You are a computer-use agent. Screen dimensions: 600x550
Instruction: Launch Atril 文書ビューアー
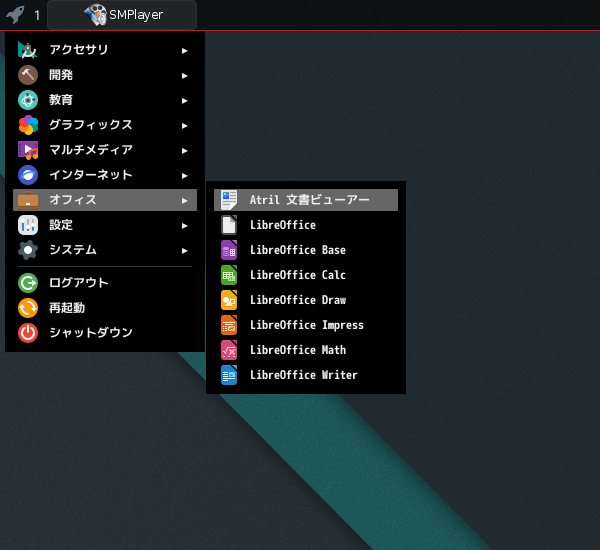(306, 200)
